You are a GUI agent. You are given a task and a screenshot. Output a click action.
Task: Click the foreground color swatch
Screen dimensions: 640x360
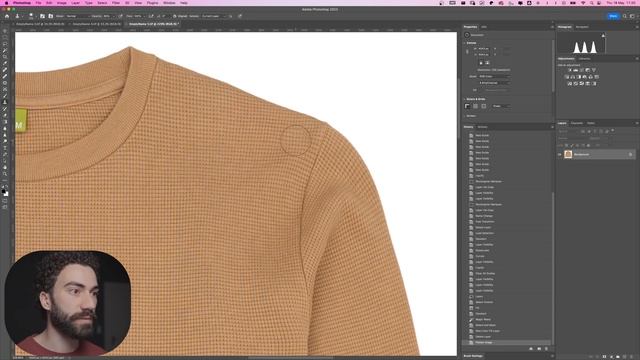4,191
